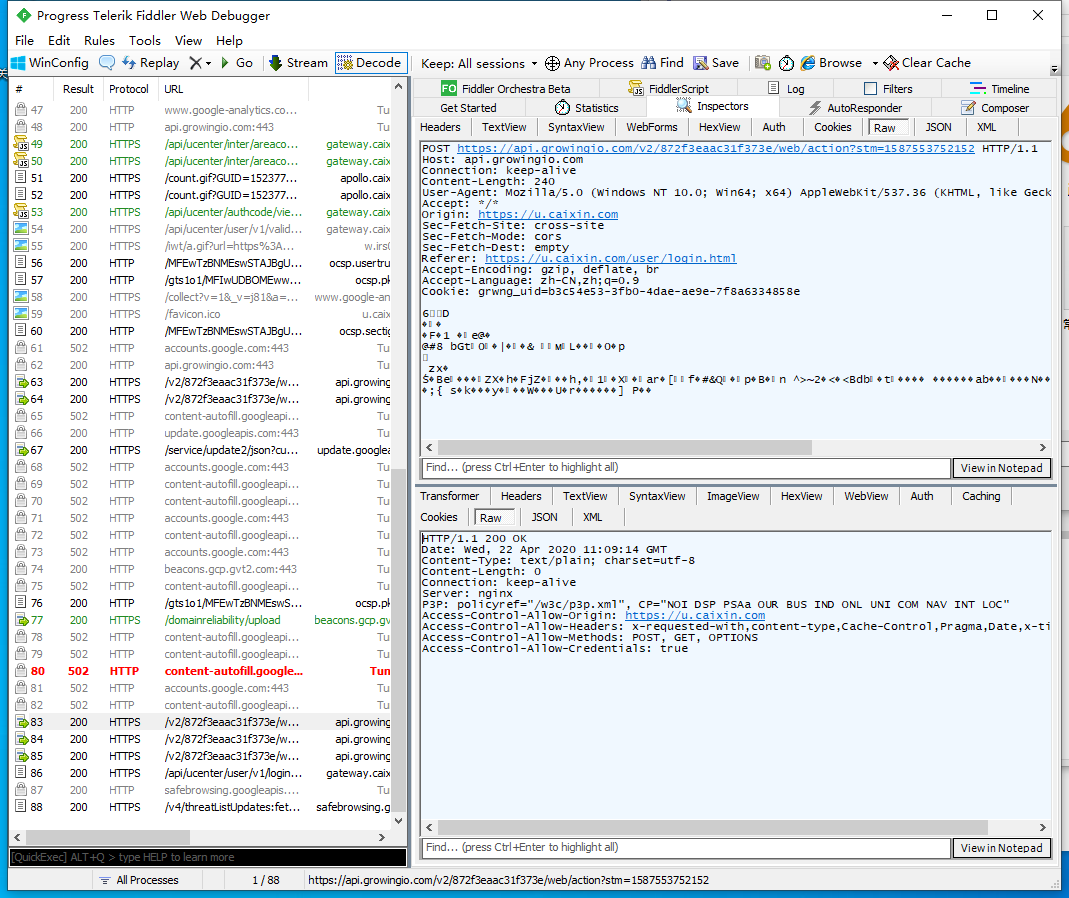
Task: Switch to the Statistics tab
Action: [586, 108]
